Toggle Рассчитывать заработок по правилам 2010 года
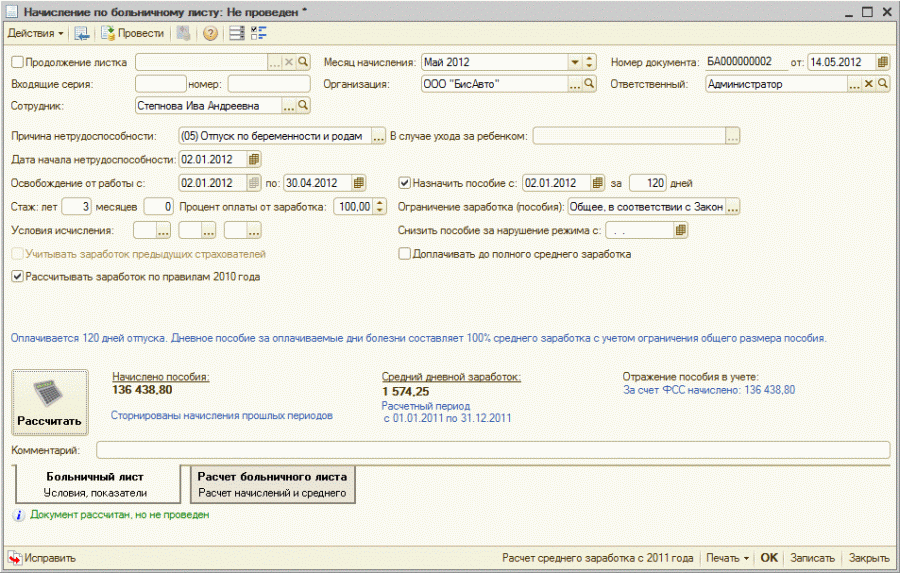 click(x=17, y=276)
